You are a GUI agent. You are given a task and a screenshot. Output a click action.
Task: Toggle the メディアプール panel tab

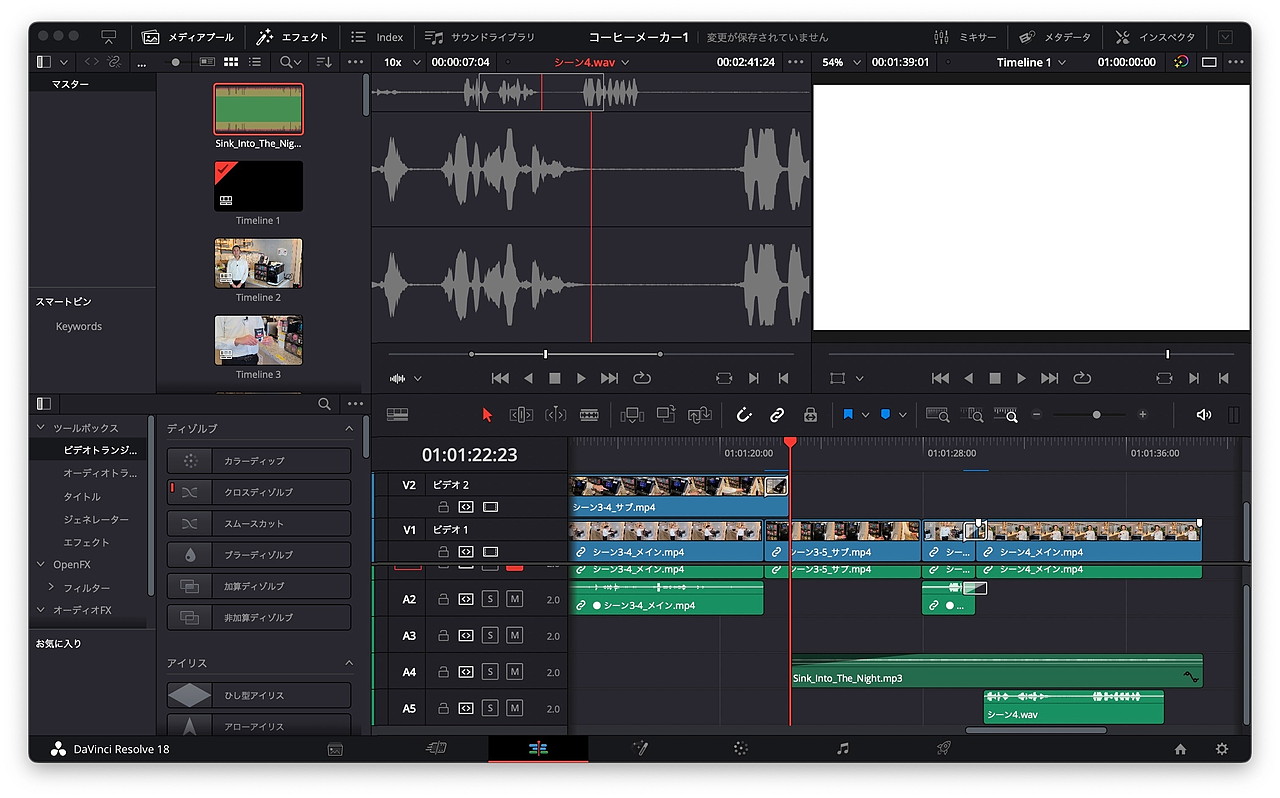(188, 37)
